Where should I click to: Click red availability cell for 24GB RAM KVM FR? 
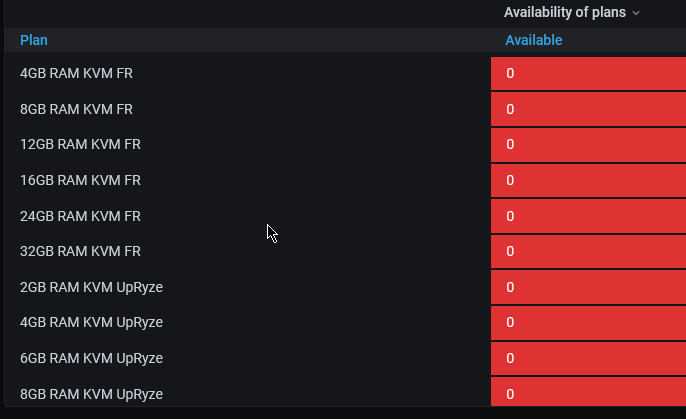point(588,216)
